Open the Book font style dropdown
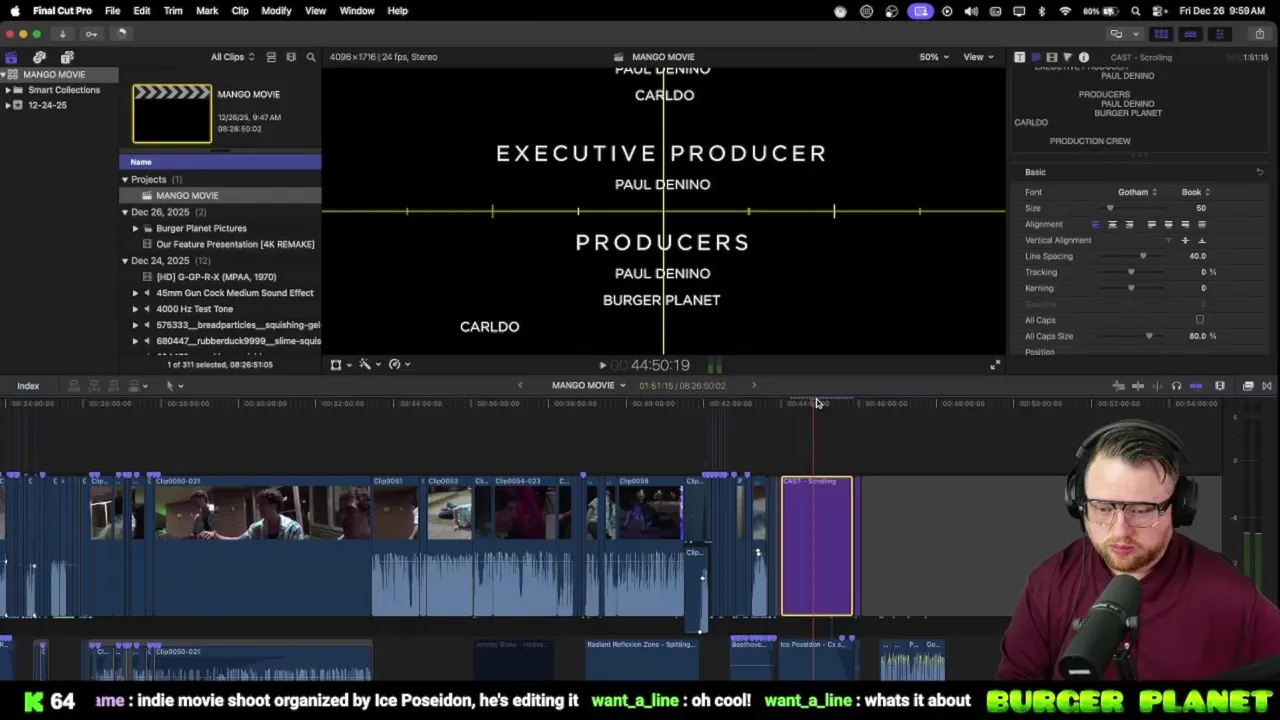The height and width of the screenshot is (720, 1280). point(1196,192)
